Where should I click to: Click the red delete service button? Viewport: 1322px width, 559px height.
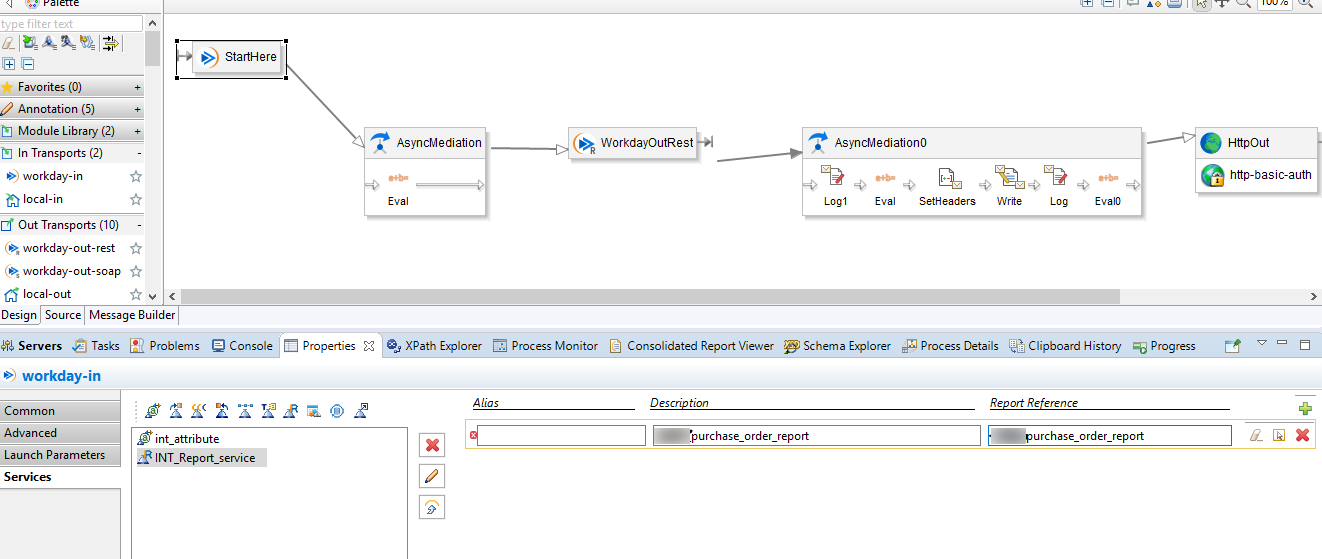(432, 445)
